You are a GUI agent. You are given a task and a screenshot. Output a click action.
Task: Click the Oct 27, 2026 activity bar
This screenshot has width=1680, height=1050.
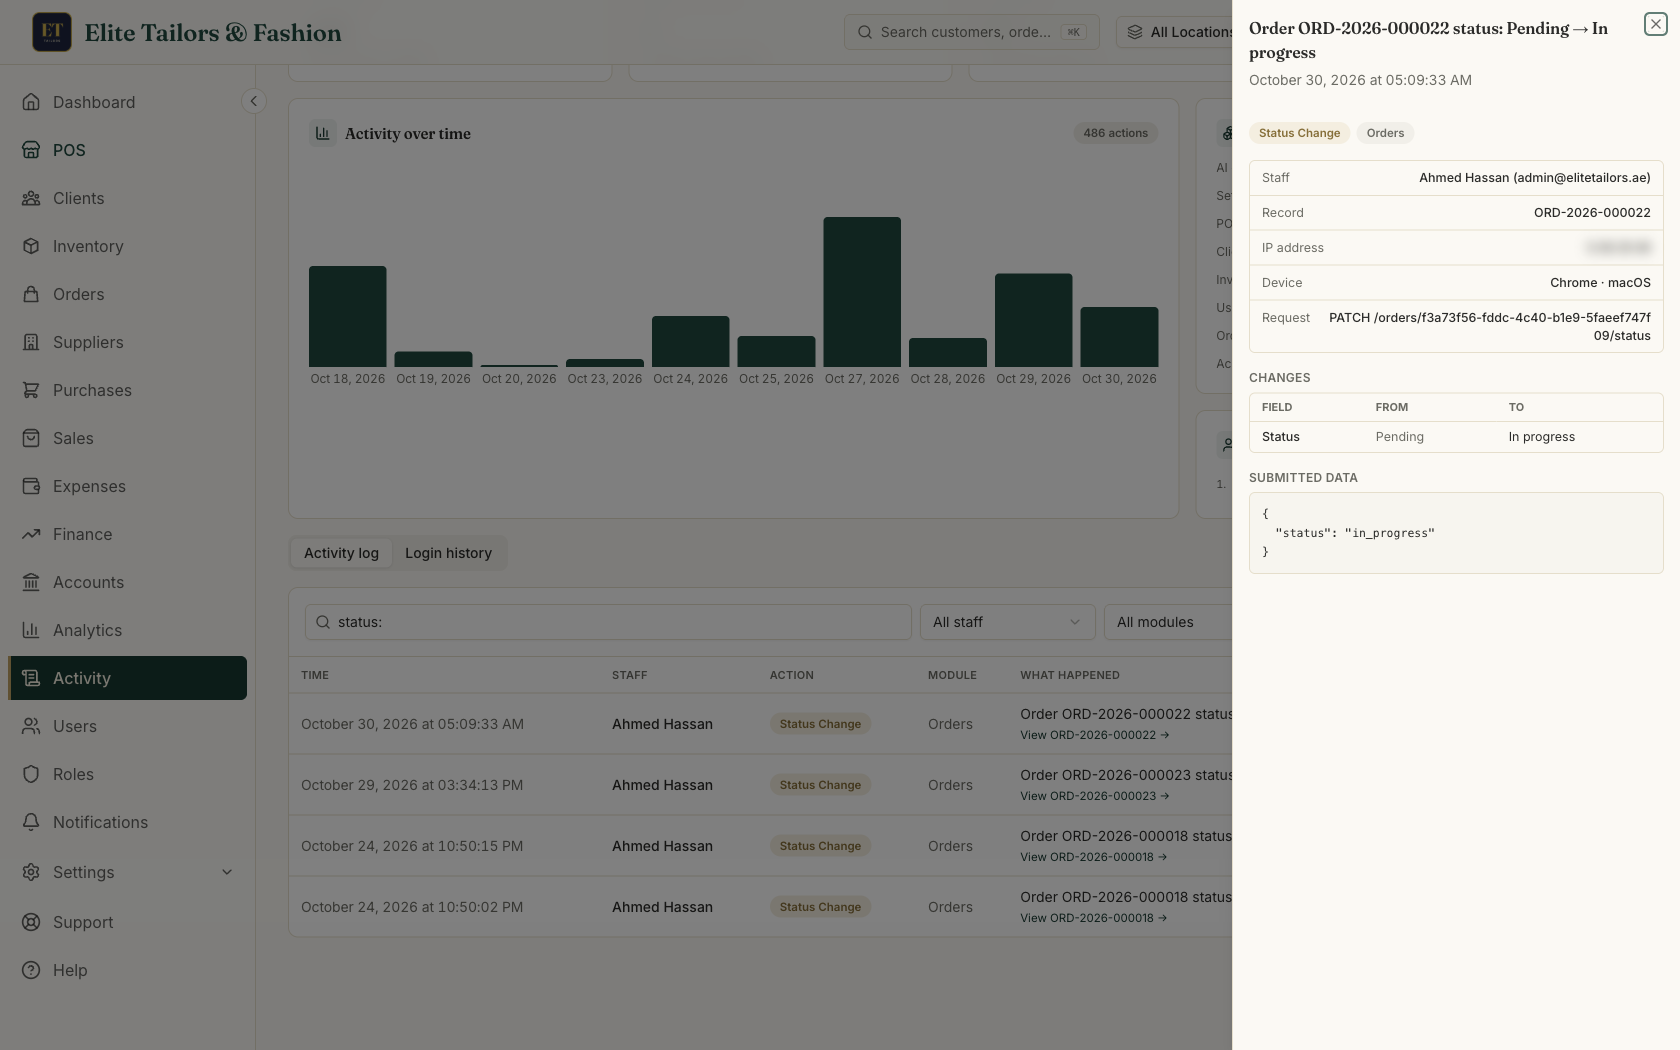pyautogui.click(x=862, y=292)
